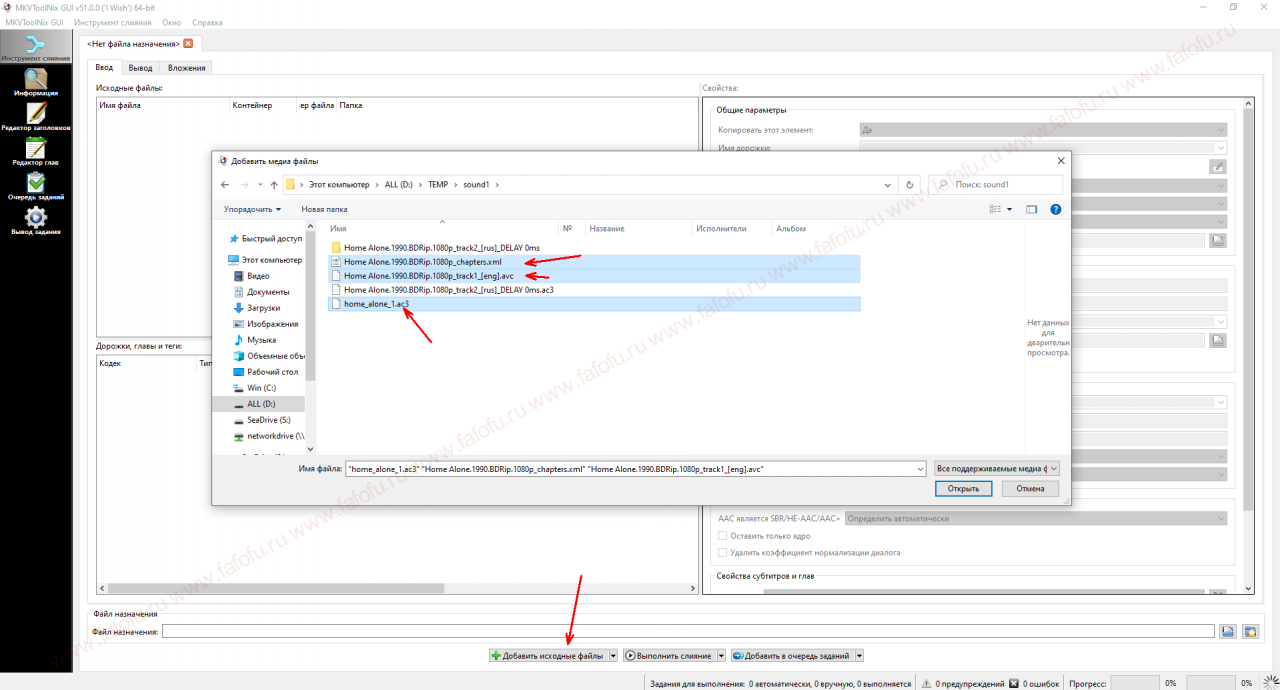Viewport: 1280px width, 690px height.
Task: Open the MKVToolNix GUI menu
Action: click(x=35, y=22)
